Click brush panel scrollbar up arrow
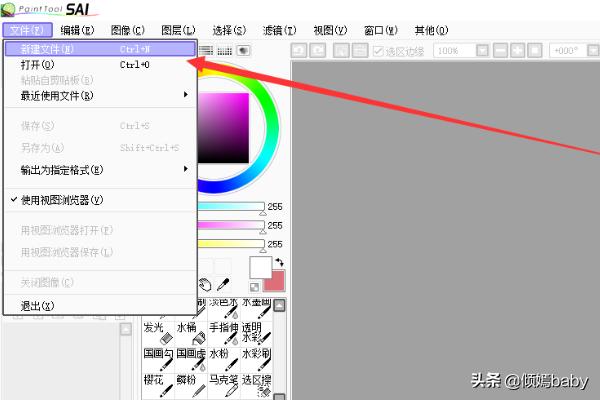 tap(280, 305)
